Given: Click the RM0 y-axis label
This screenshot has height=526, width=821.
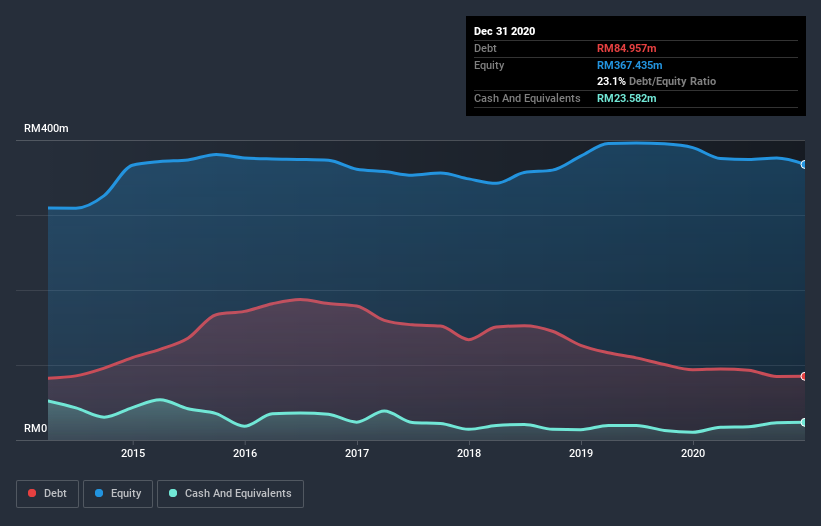Looking at the screenshot, I should click(36, 428).
